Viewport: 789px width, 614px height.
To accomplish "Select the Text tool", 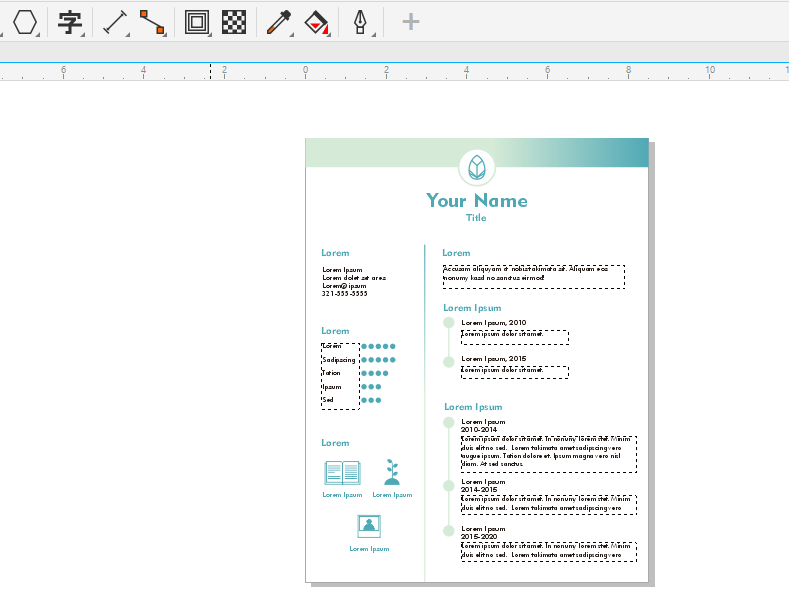I will (x=70, y=23).
